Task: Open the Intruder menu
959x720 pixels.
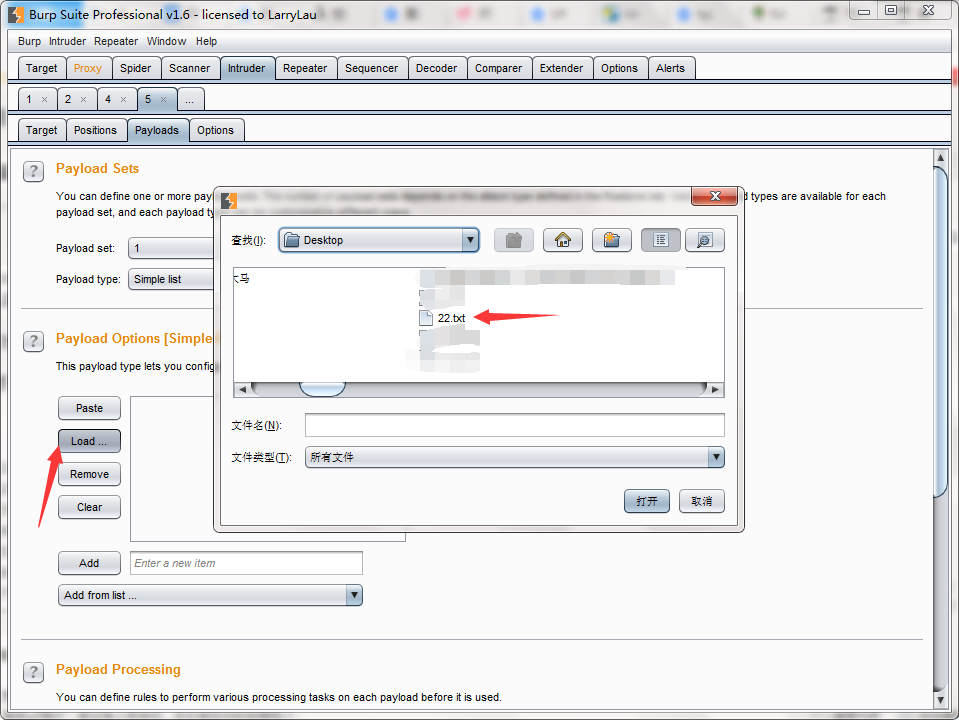Action: 67,42
